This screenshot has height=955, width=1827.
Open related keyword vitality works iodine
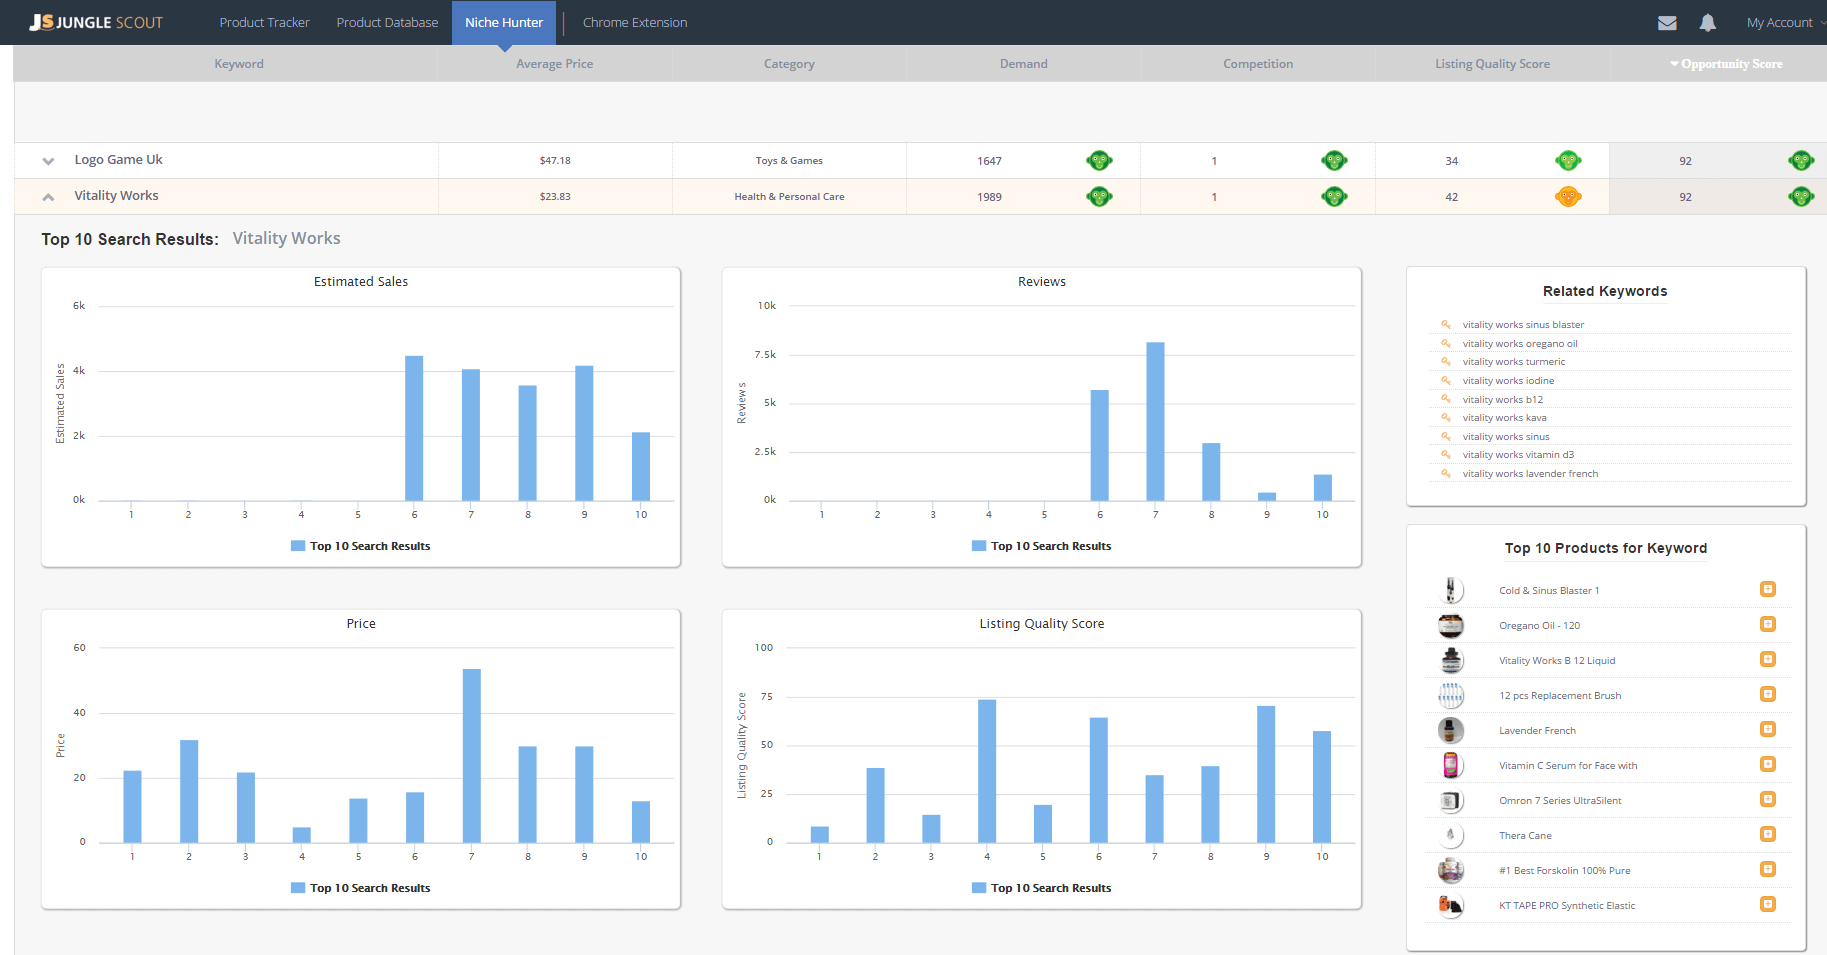click(1508, 380)
